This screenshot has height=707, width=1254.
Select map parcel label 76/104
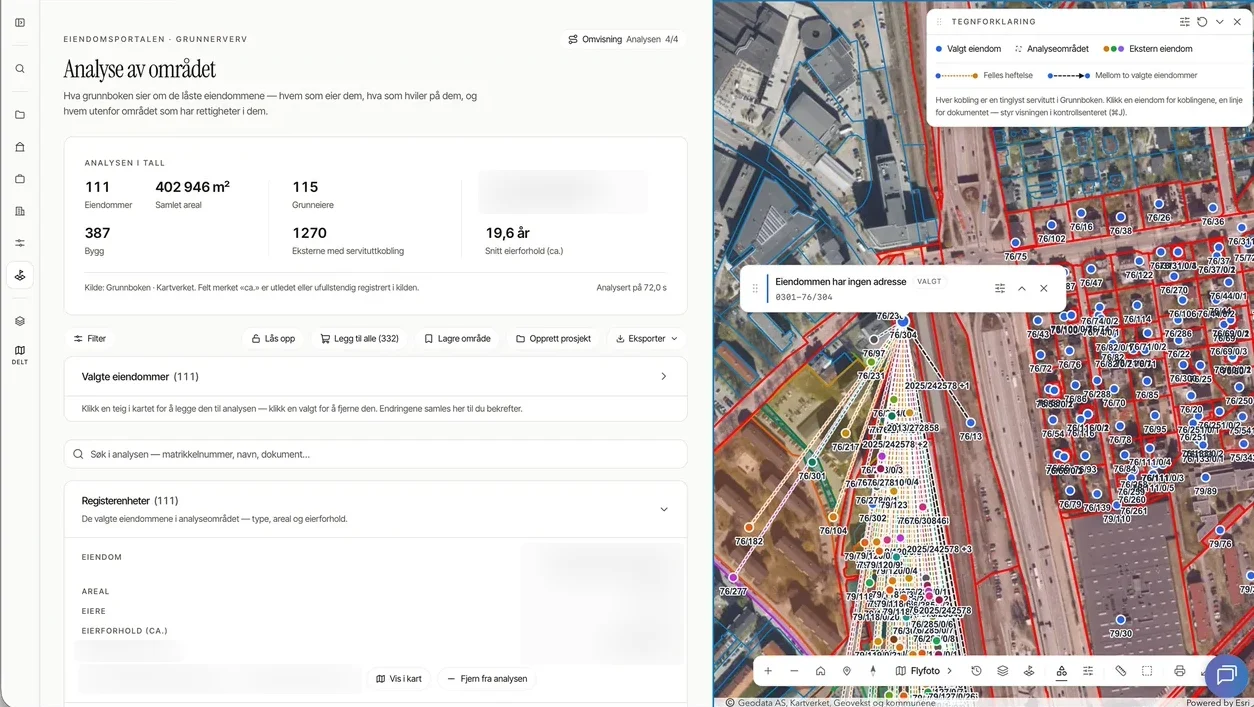tap(832, 531)
